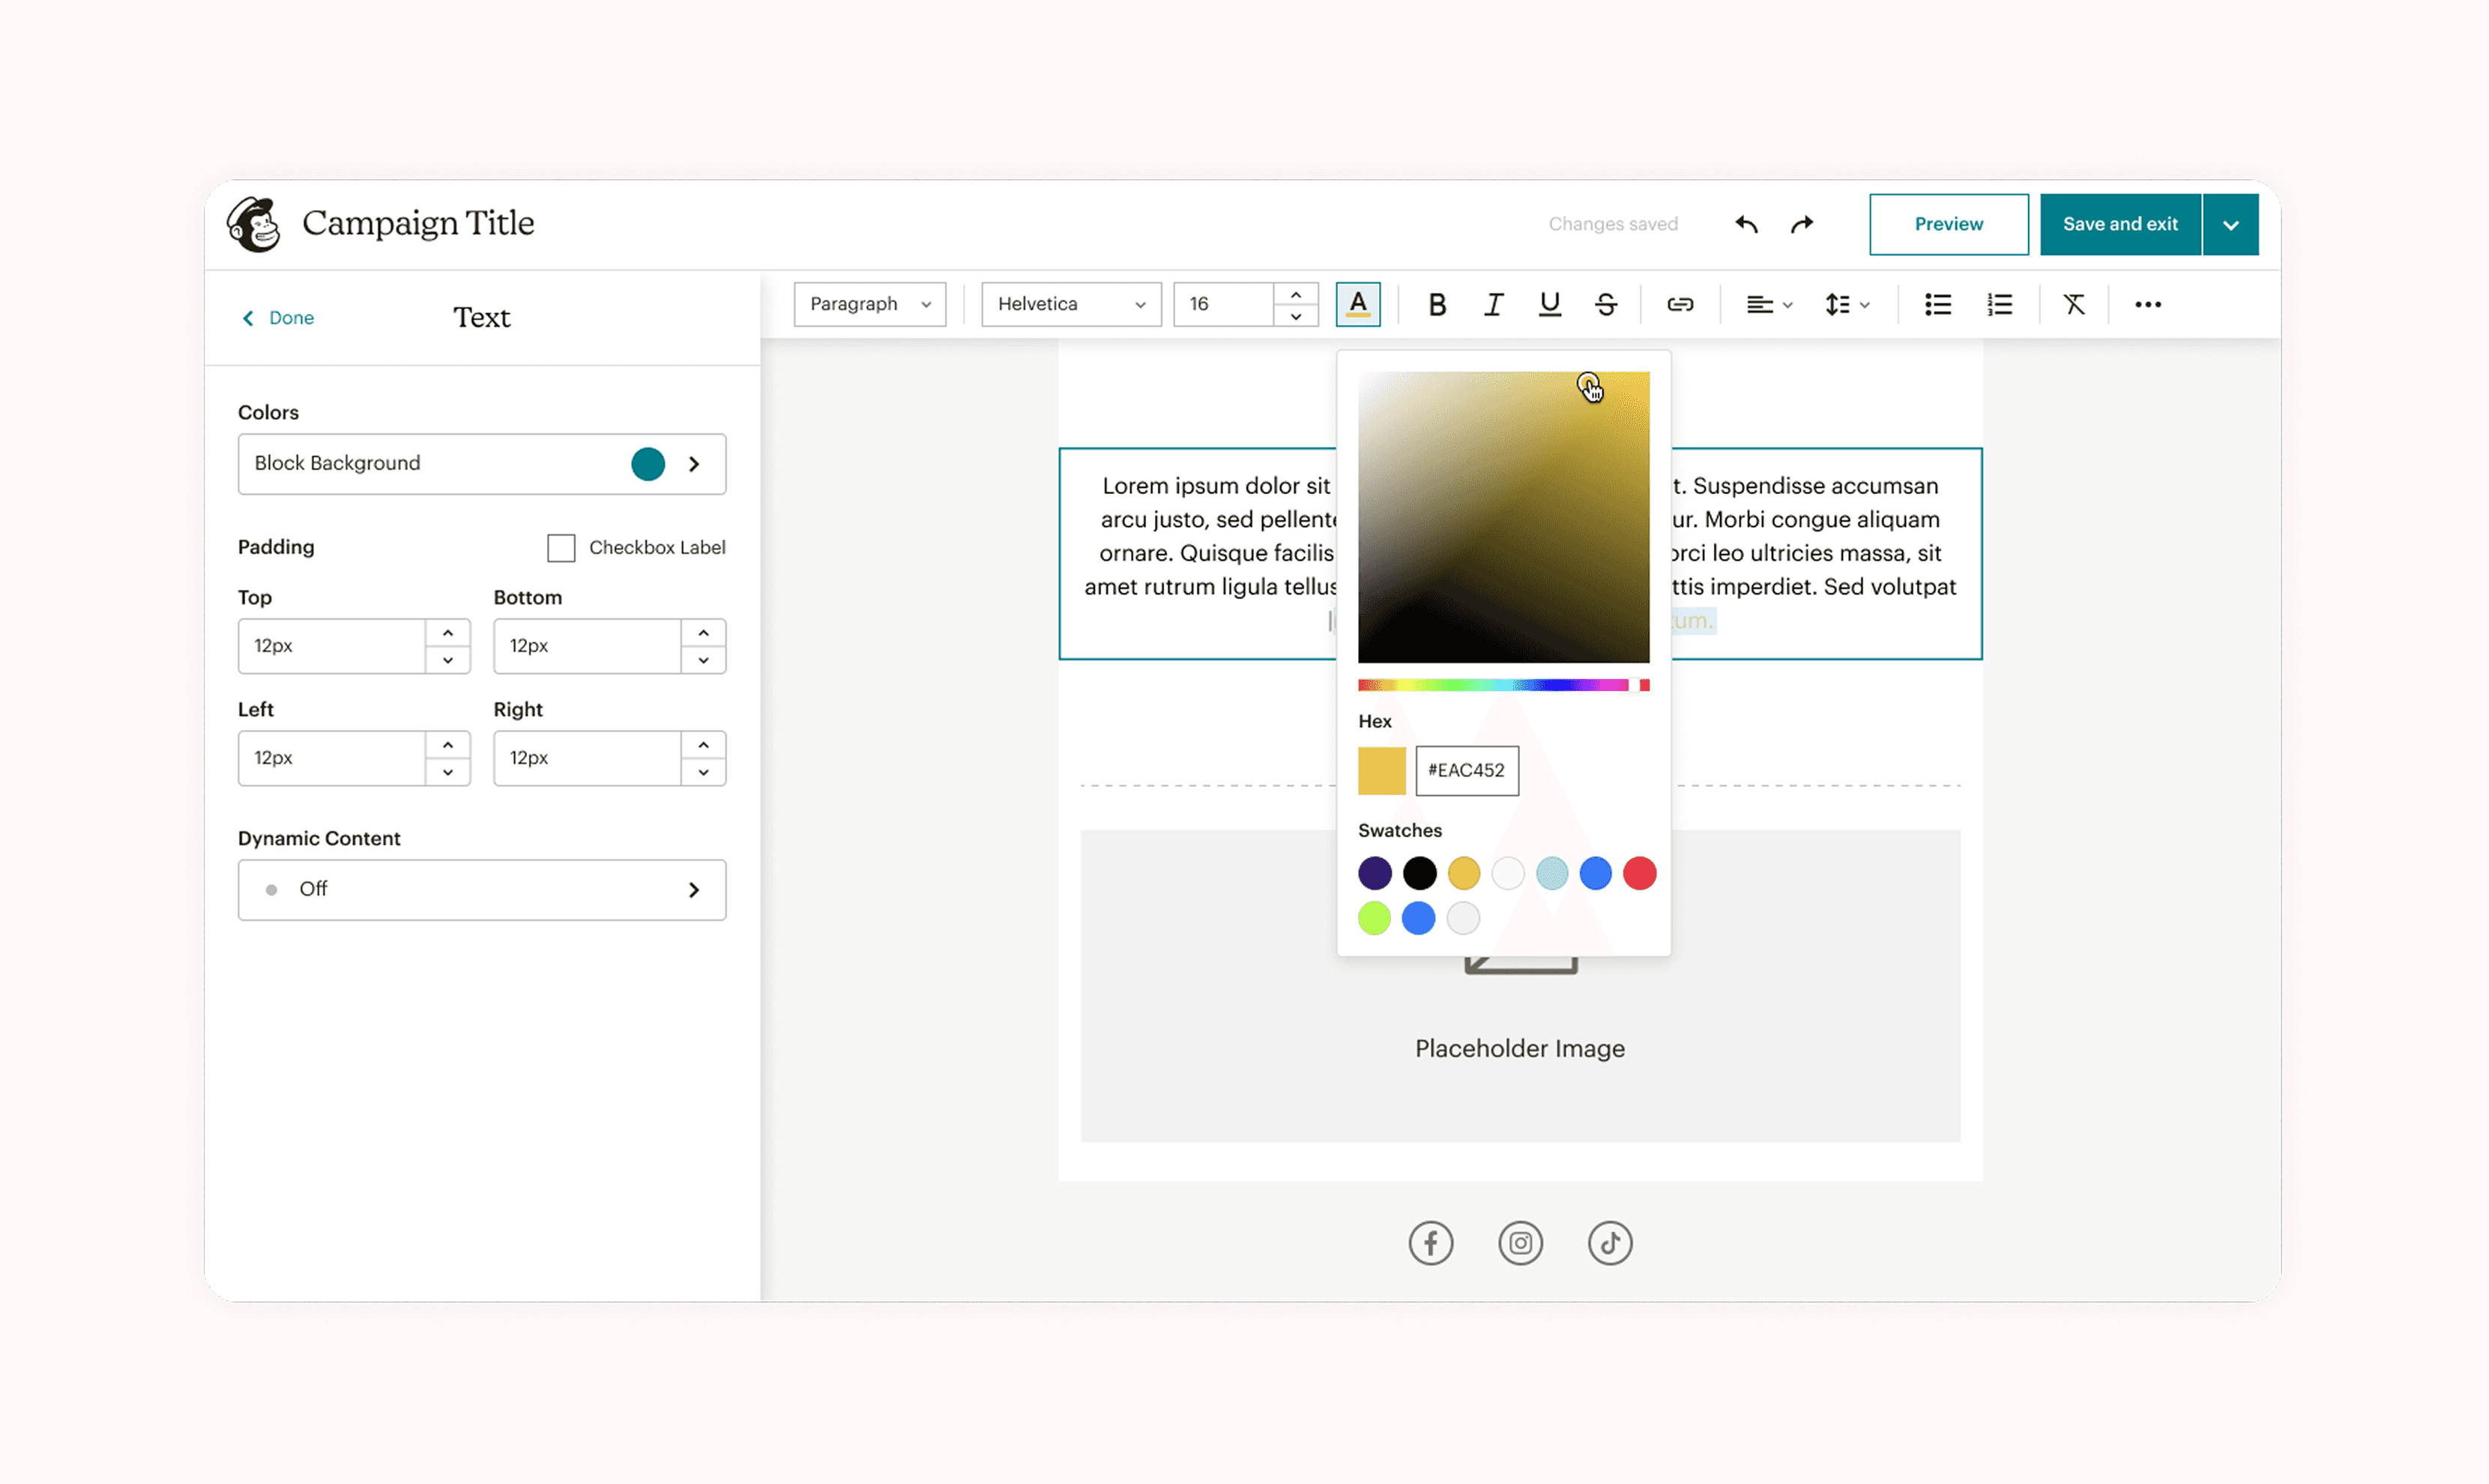Open the Paragraph style dropdown

[x=869, y=305]
